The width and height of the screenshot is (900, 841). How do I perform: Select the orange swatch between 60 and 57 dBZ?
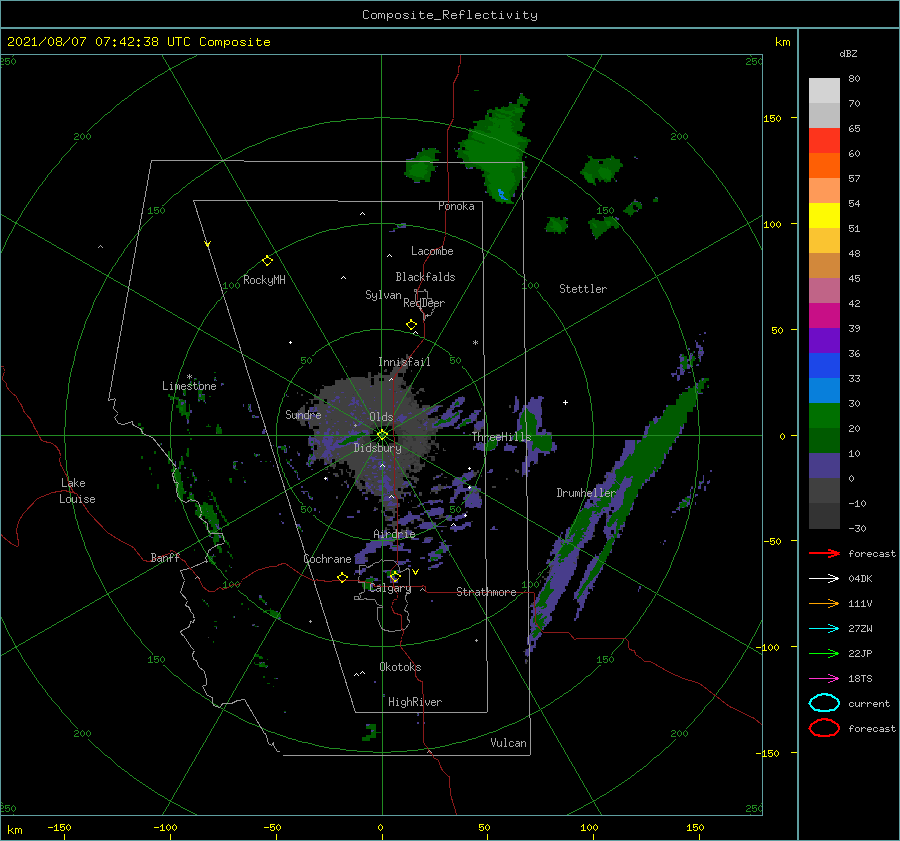pos(824,166)
